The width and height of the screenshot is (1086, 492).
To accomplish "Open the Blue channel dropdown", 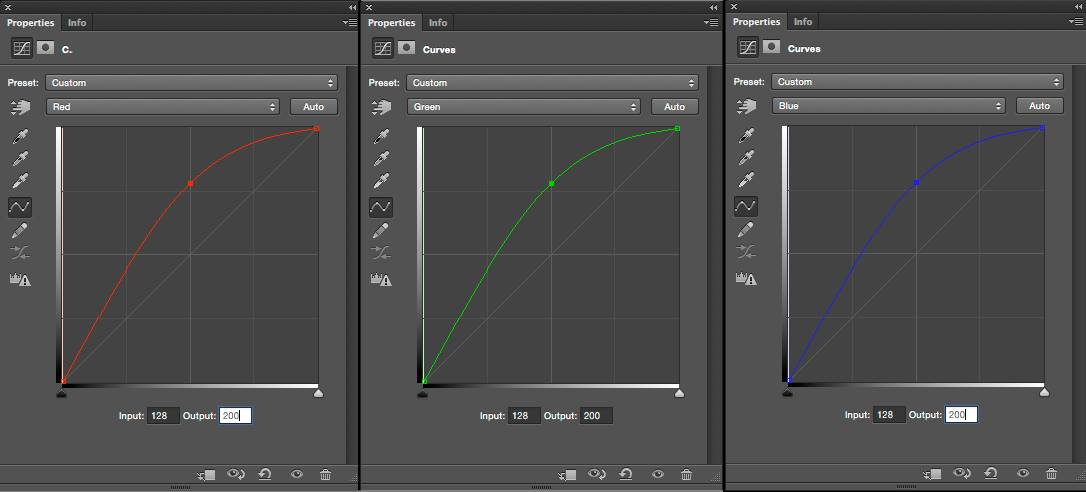I will click(x=888, y=106).
